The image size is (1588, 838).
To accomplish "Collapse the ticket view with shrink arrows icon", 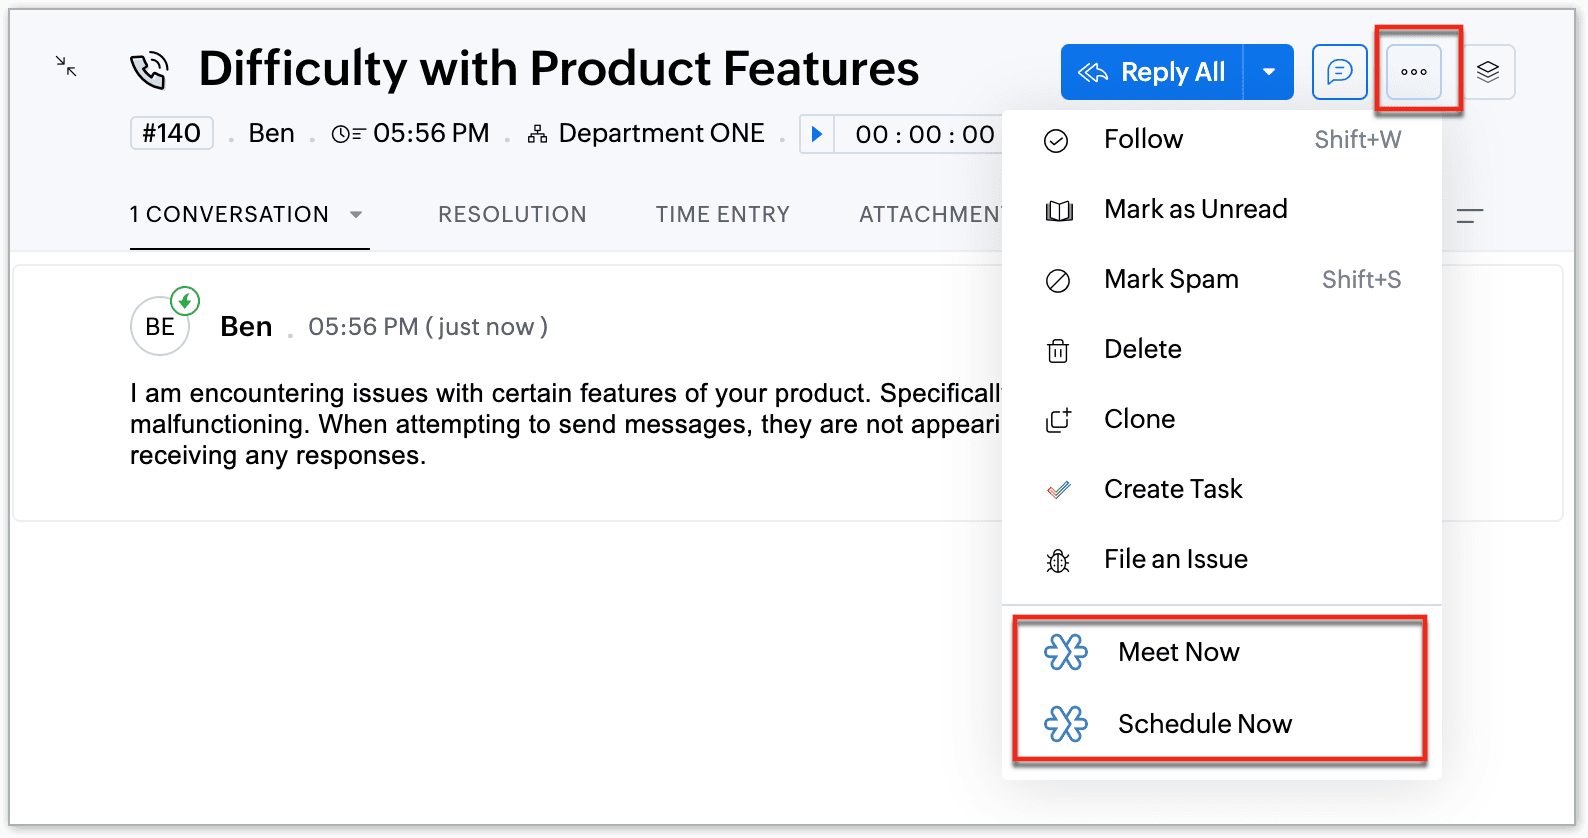I will [x=66, y=67].
